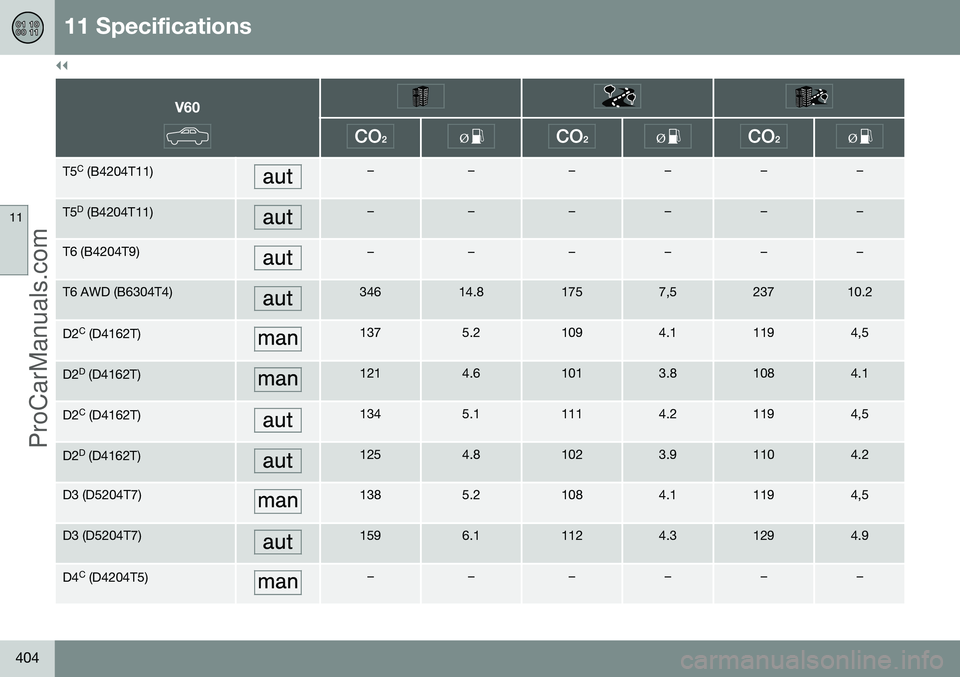Screen dimensions: 960x677
Task: Click the urban CO2 value 125
Action: tap(370, 455)
